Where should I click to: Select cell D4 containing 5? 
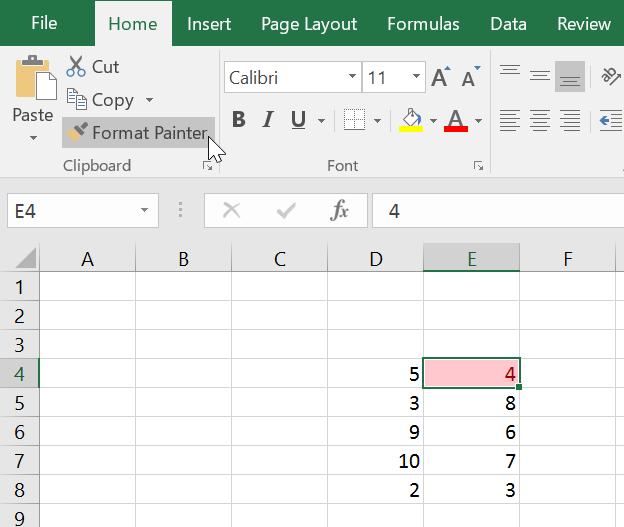pos(376,373)
